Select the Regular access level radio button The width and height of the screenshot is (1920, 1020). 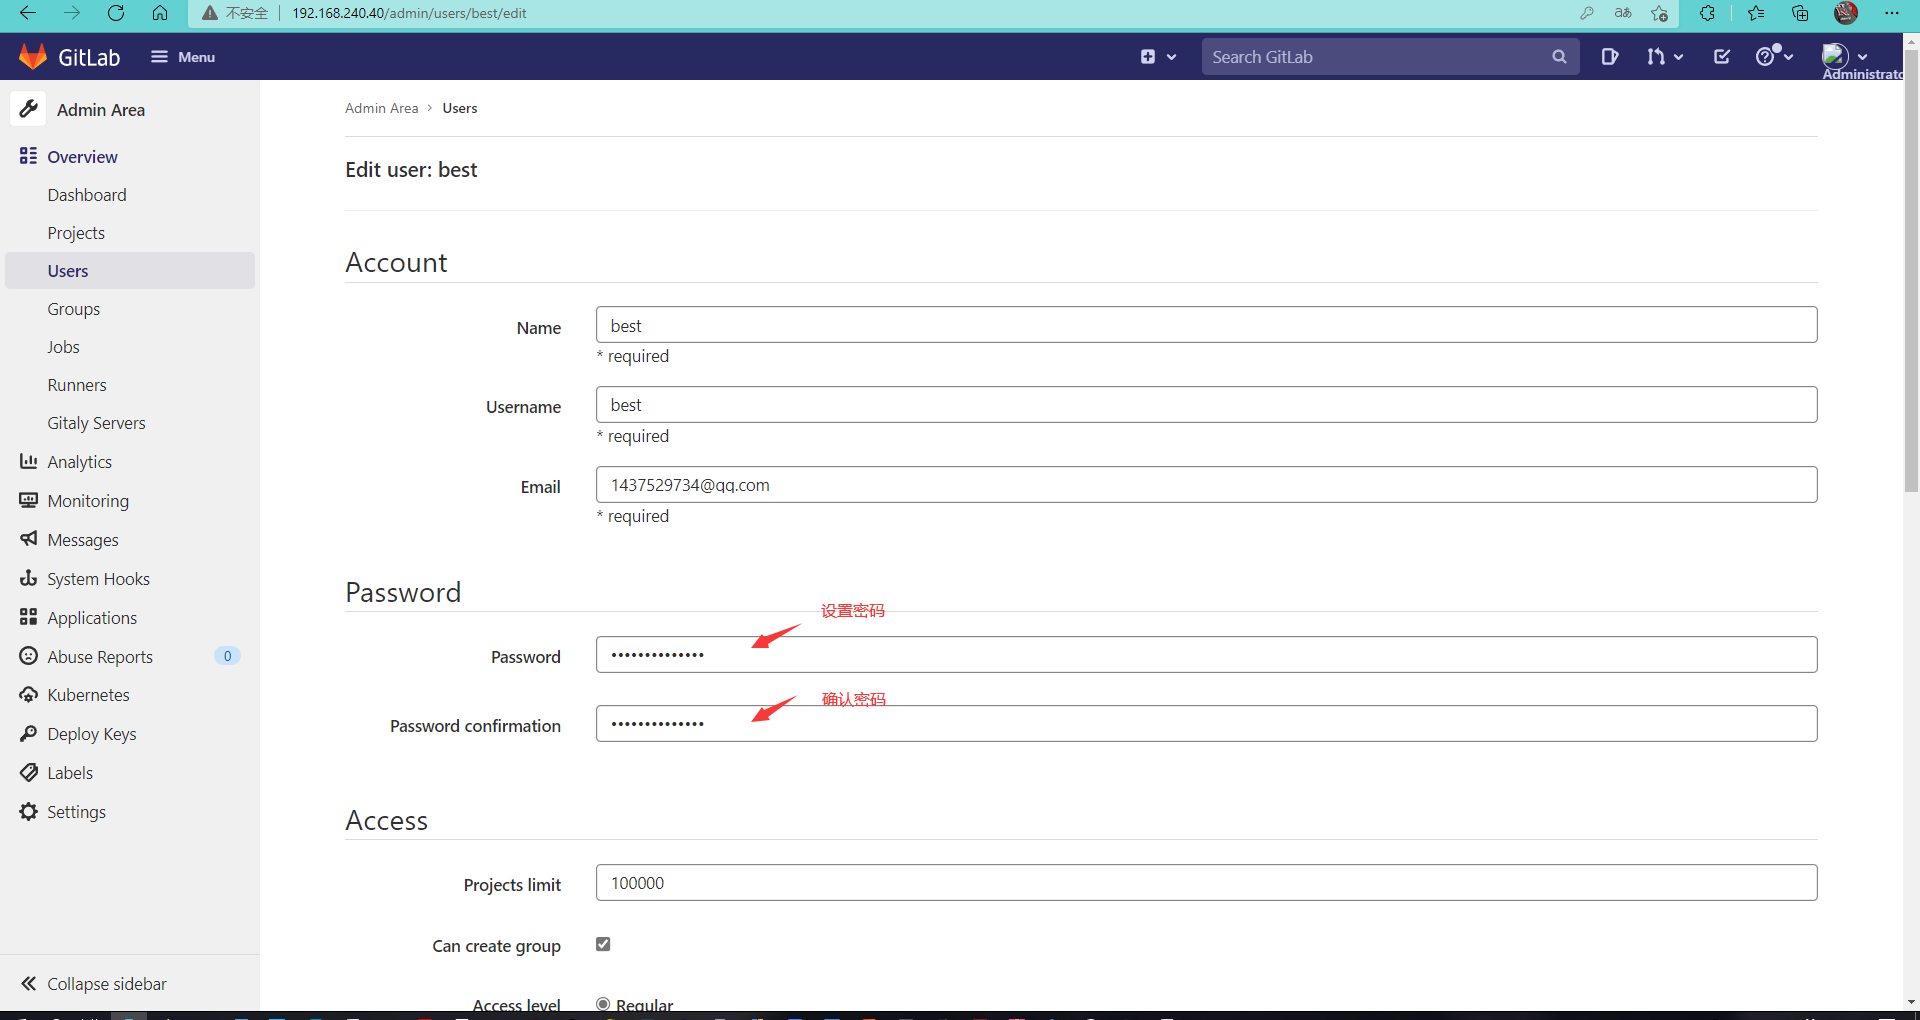[x=603, y=1004]
